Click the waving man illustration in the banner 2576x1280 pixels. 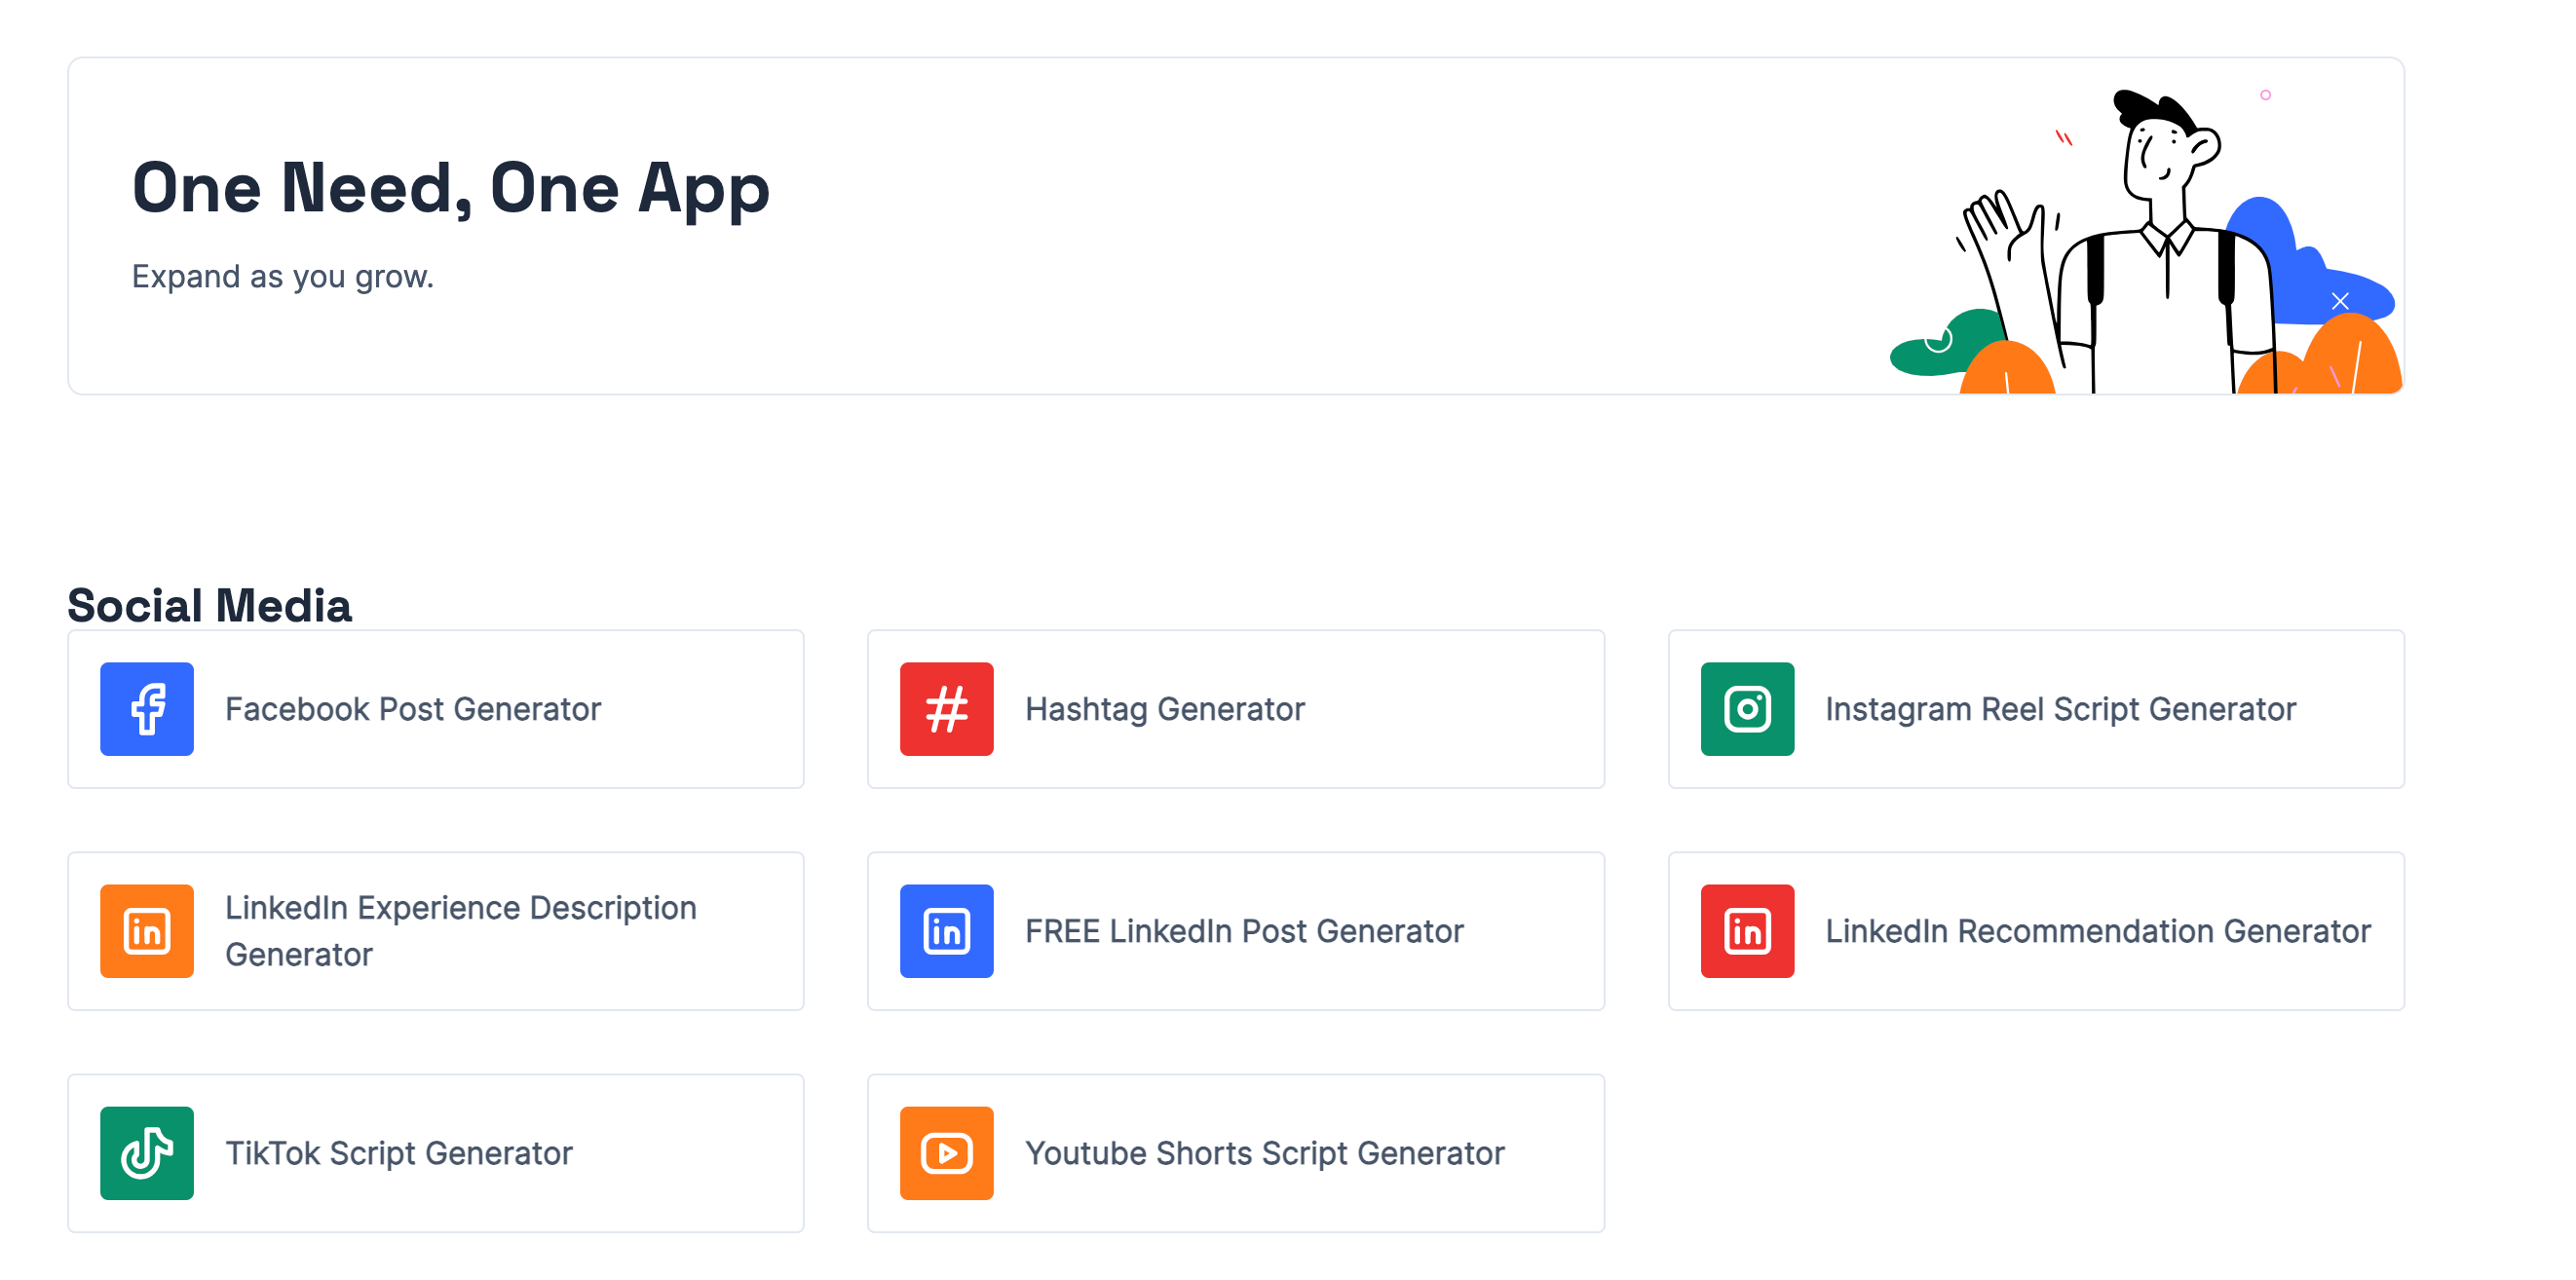tap(2146, 241)
